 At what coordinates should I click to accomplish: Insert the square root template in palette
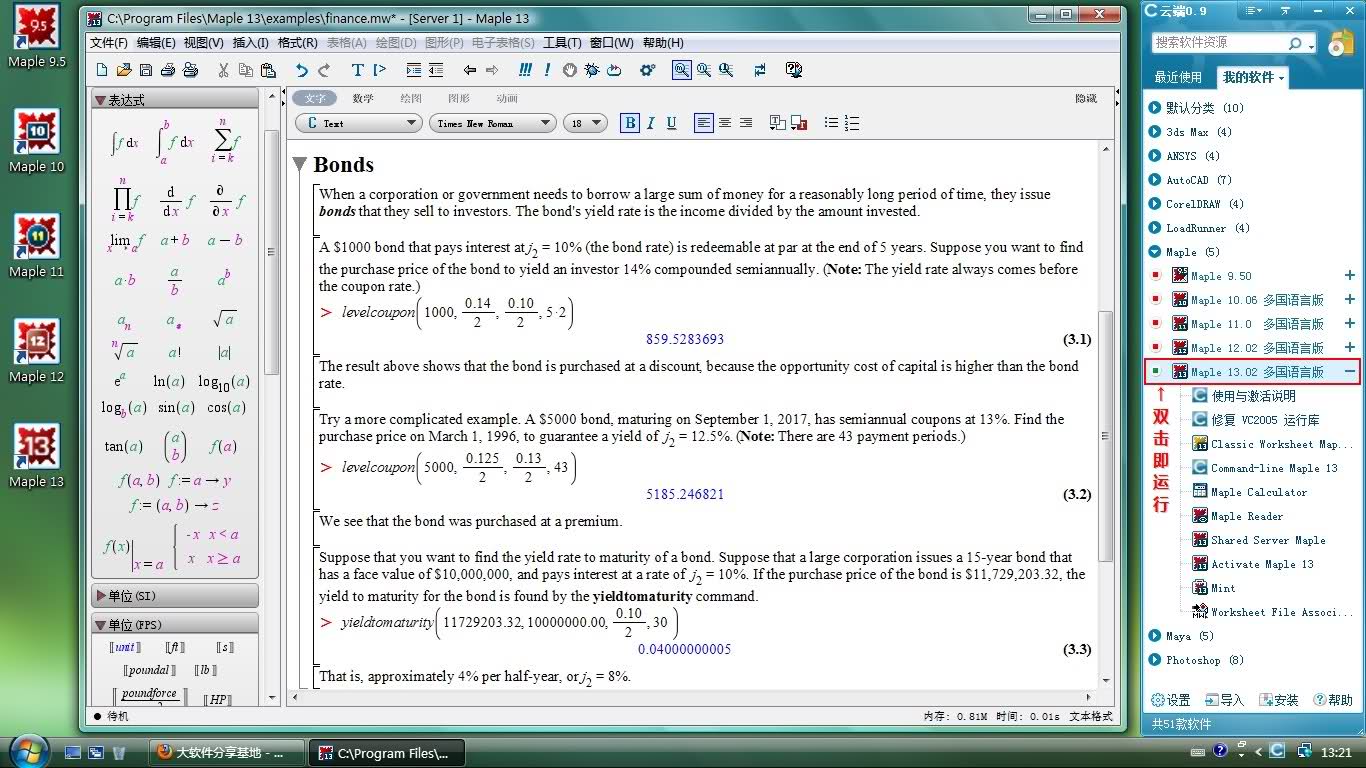pyautogui.click(x=224, y=320)
